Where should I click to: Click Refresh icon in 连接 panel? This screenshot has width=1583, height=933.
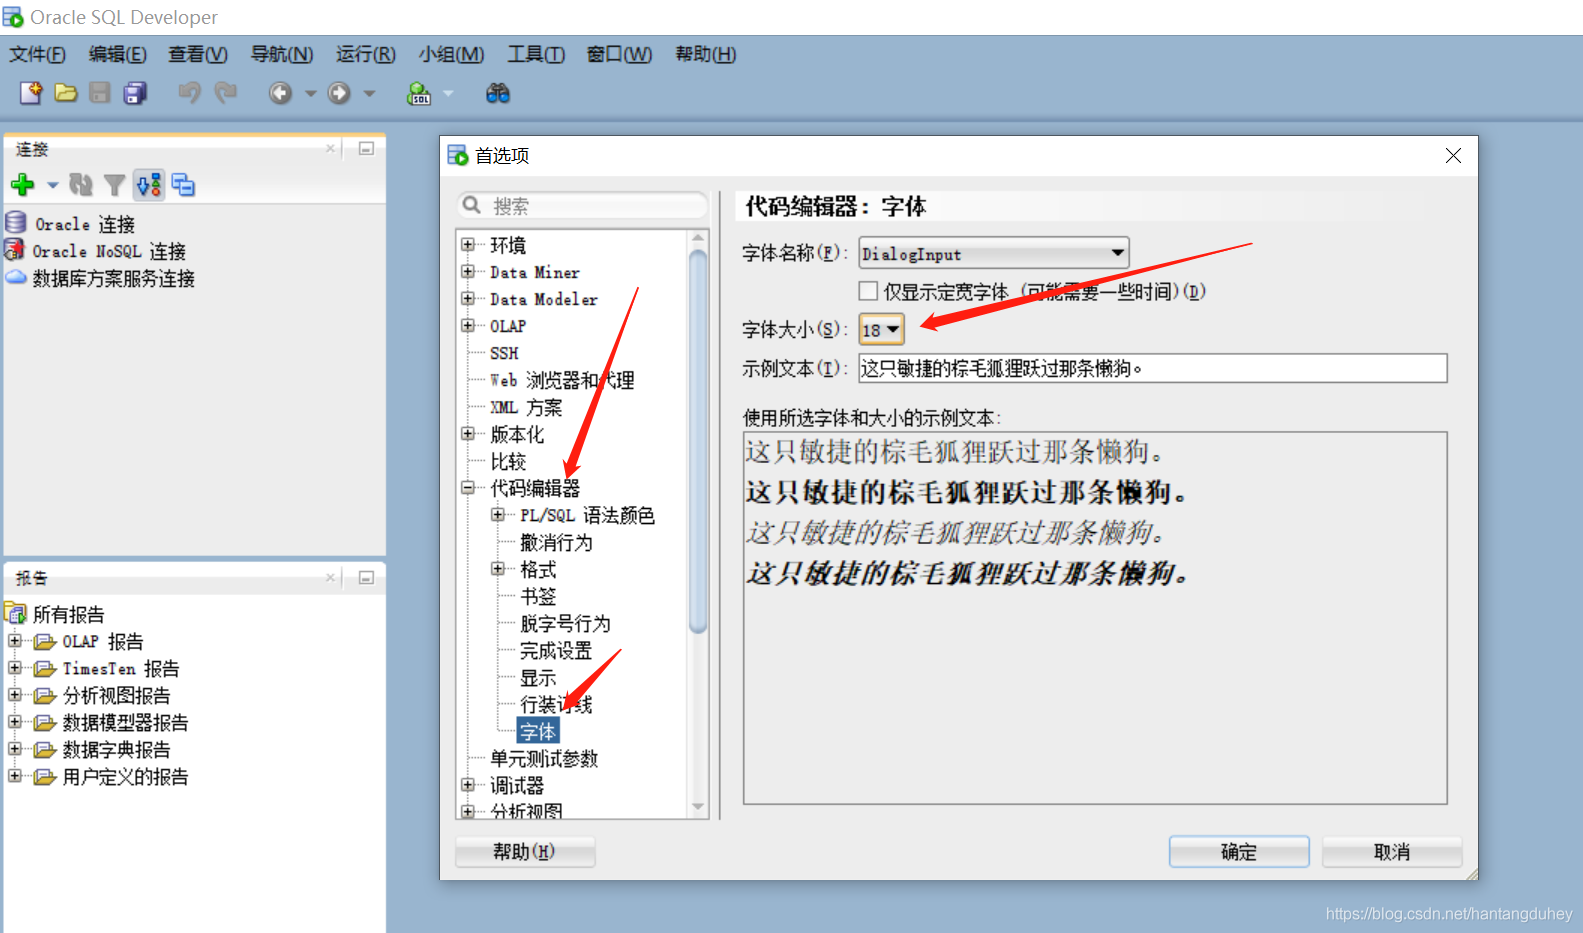coord(81,184)
